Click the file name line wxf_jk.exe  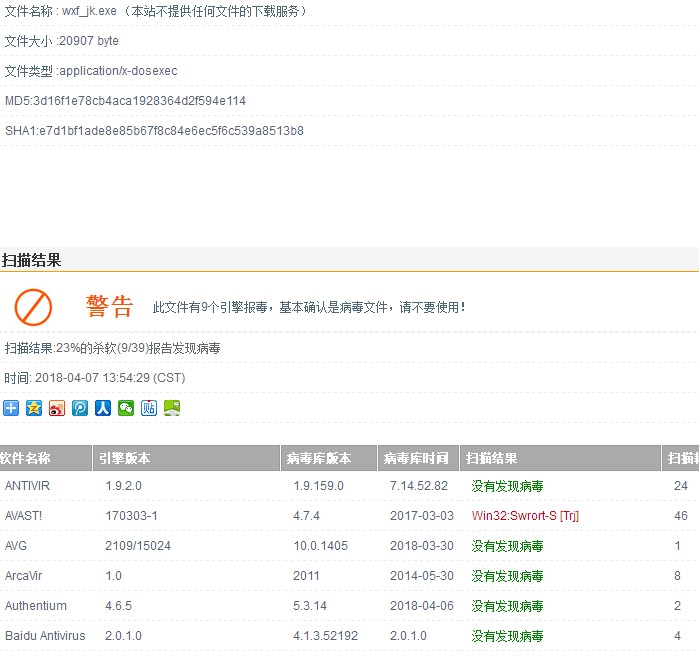click(156, 11)
